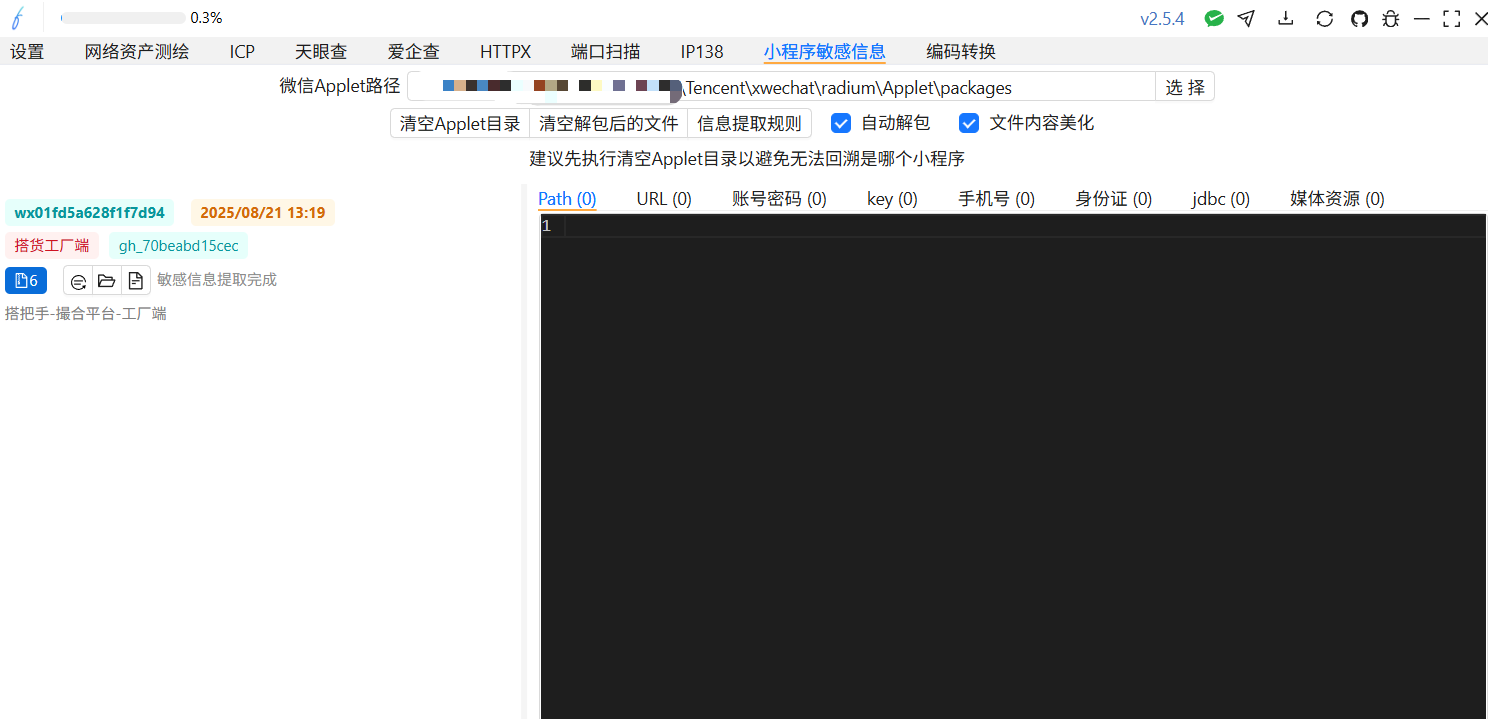The height and width of the screenshot is (719, 1488).
Task: Open the 编码转换 tab
Action: pos(960,52)
